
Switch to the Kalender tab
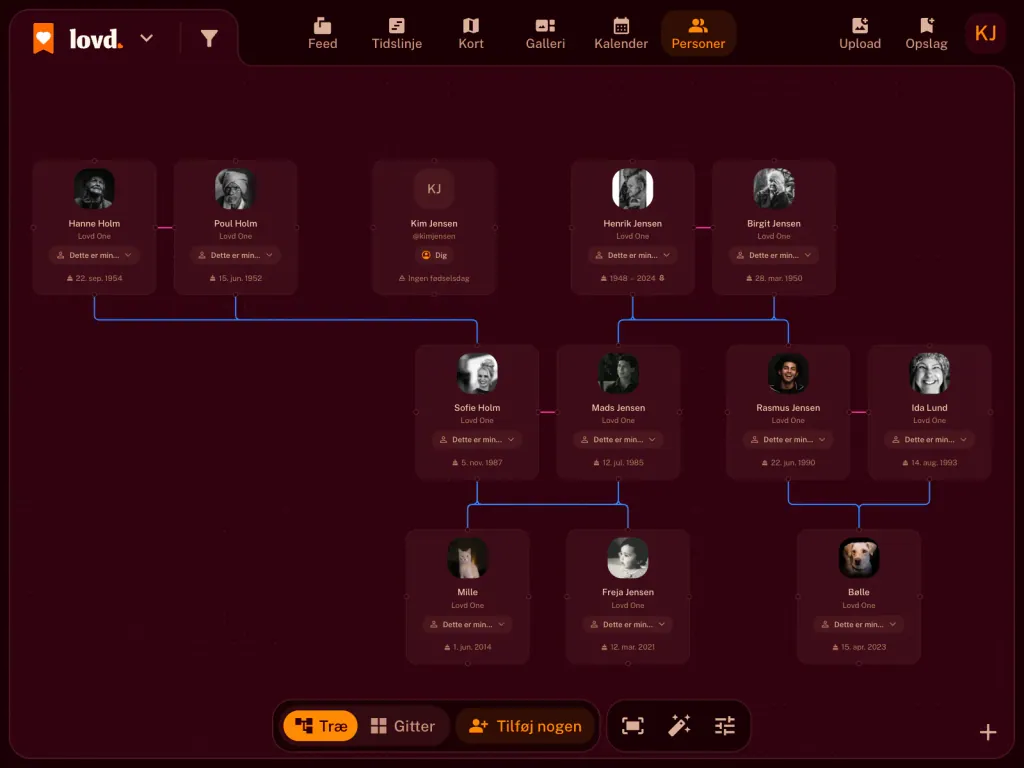pyautogui.click(x=621, y=34)
